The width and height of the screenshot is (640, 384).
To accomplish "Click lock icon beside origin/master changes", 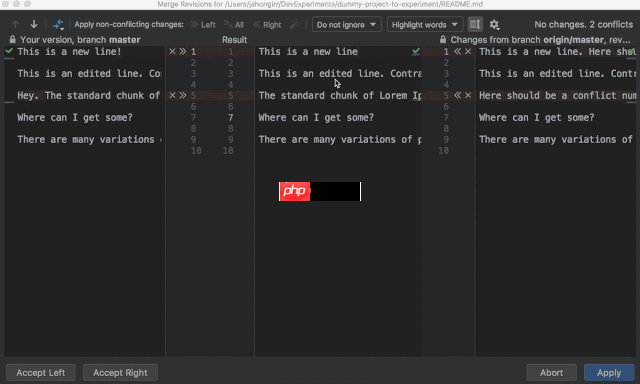I will pyautogui.click(x=443, y=40).
